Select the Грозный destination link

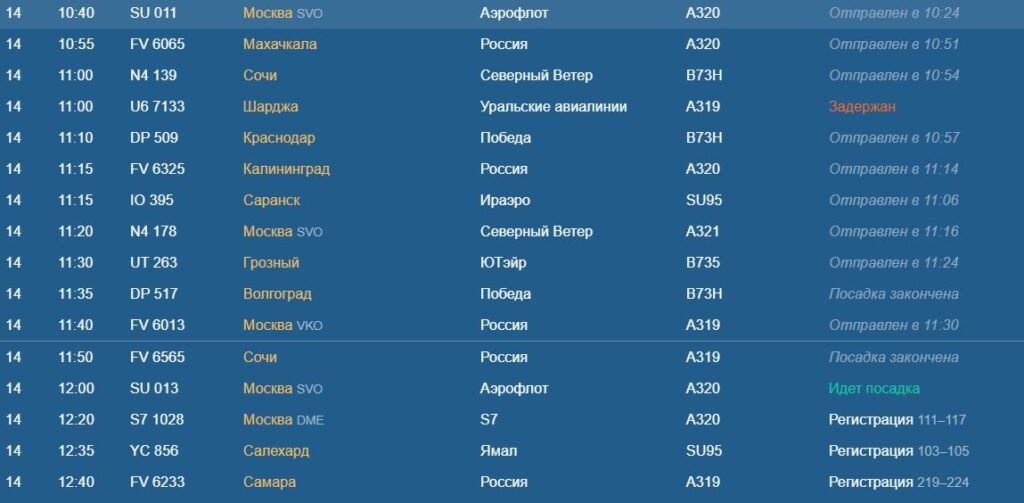(271, 263)
